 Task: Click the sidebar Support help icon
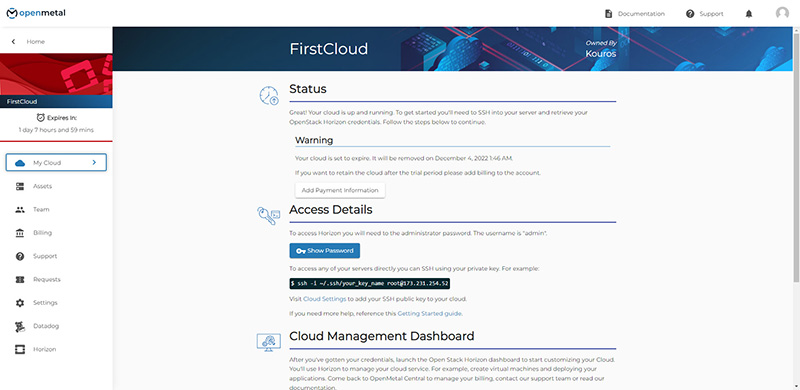20,256
